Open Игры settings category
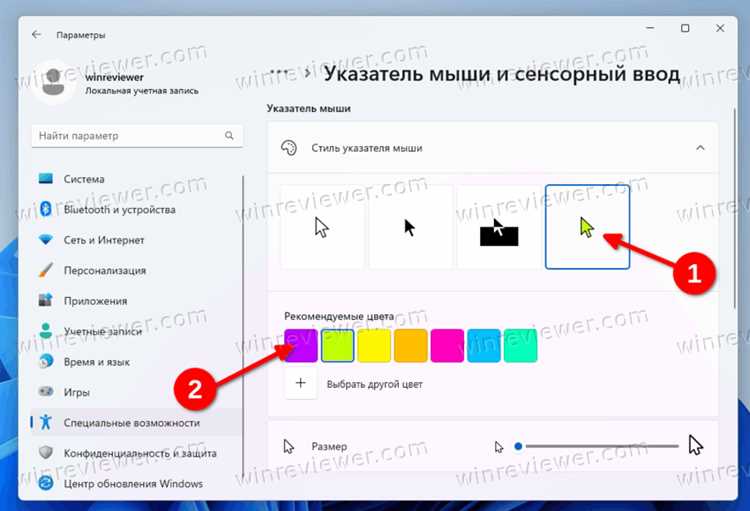 pyautogui.click(x=138, y=392)
